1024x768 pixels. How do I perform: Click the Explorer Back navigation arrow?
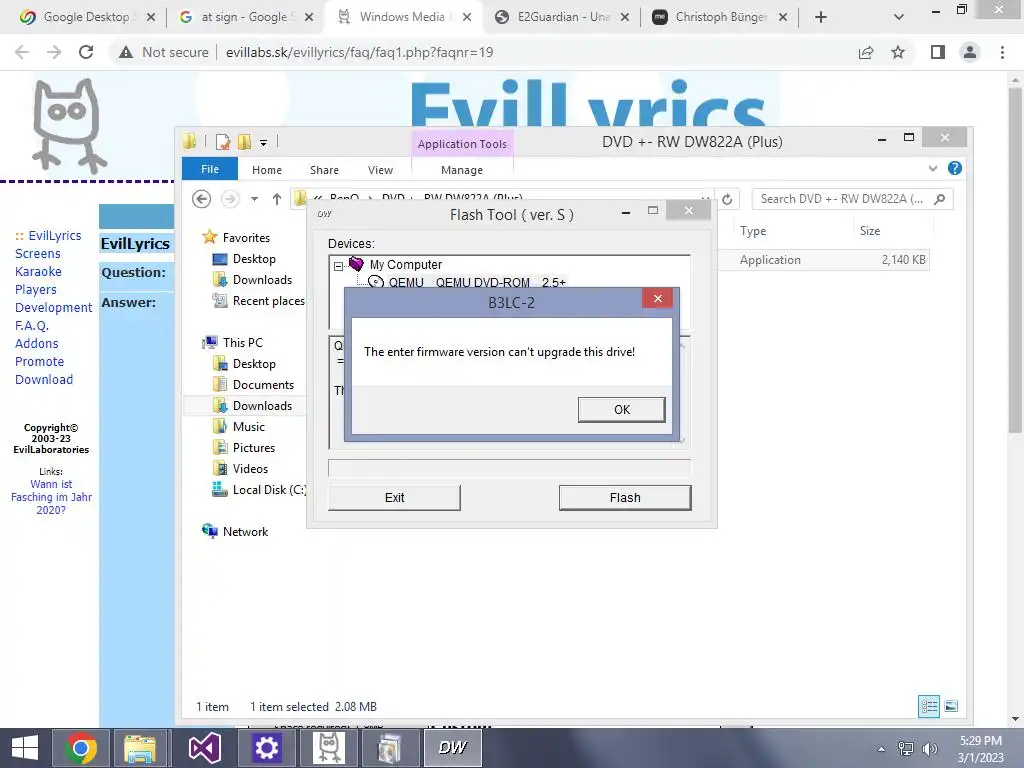click(x=201, y=199)
